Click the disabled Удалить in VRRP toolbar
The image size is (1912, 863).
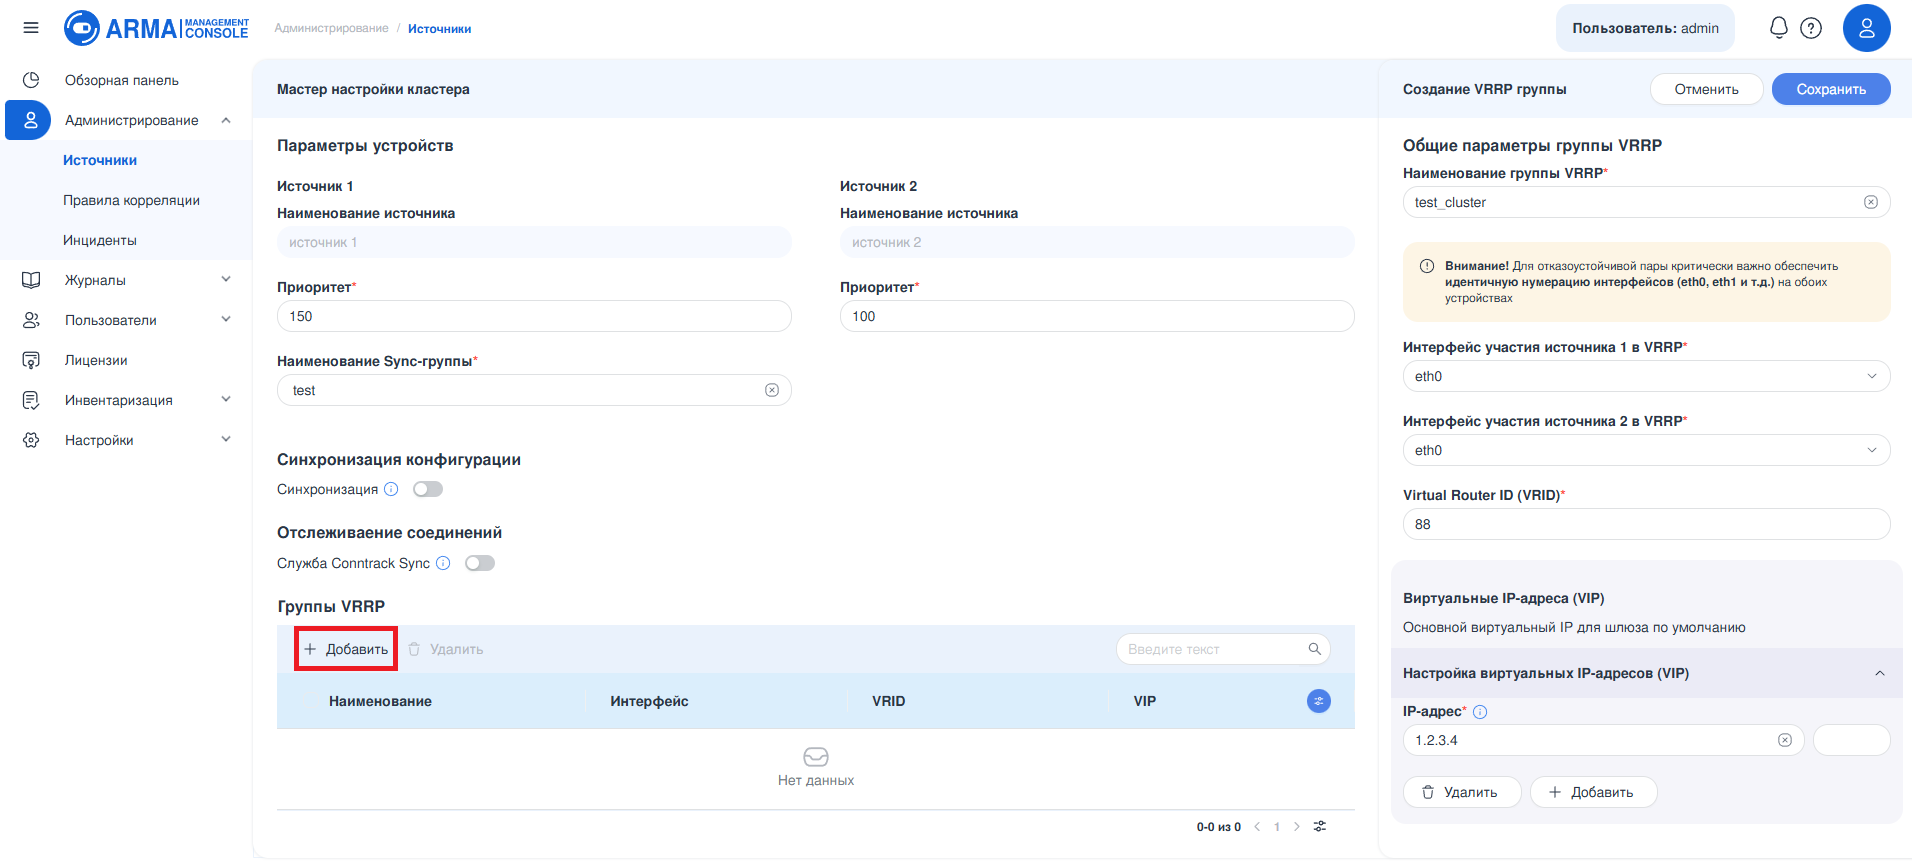445,649
